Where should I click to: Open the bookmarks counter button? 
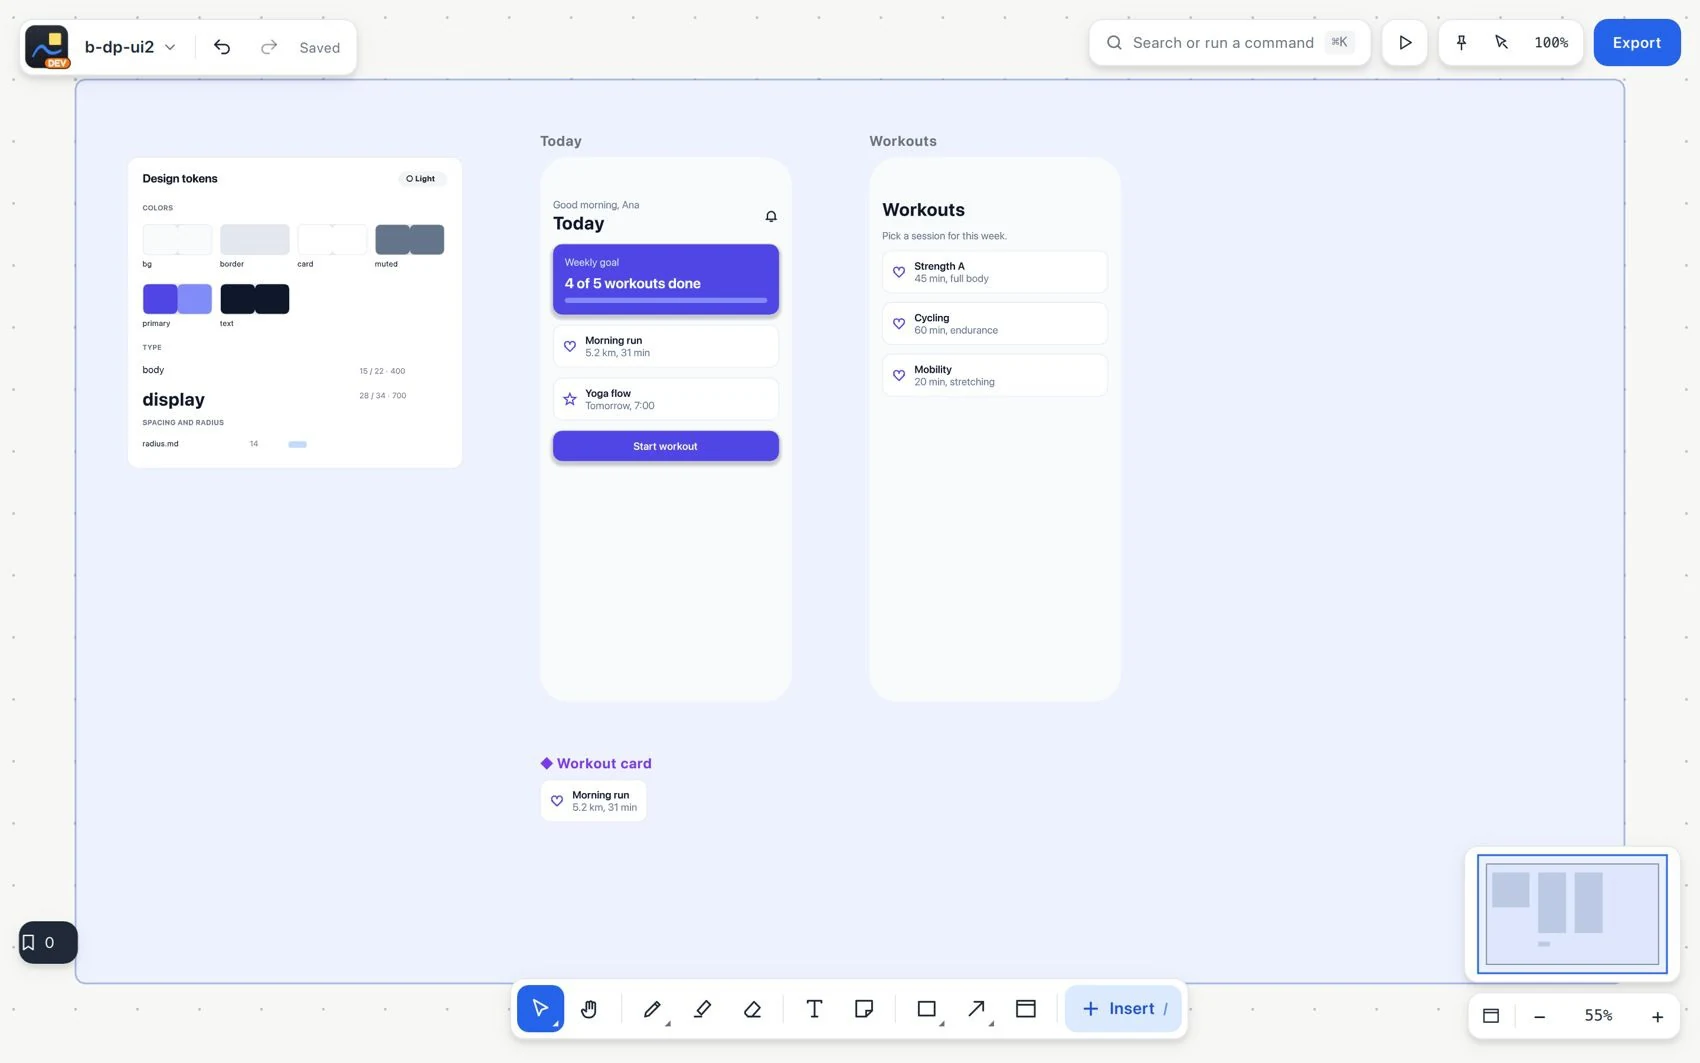[48, 942]
